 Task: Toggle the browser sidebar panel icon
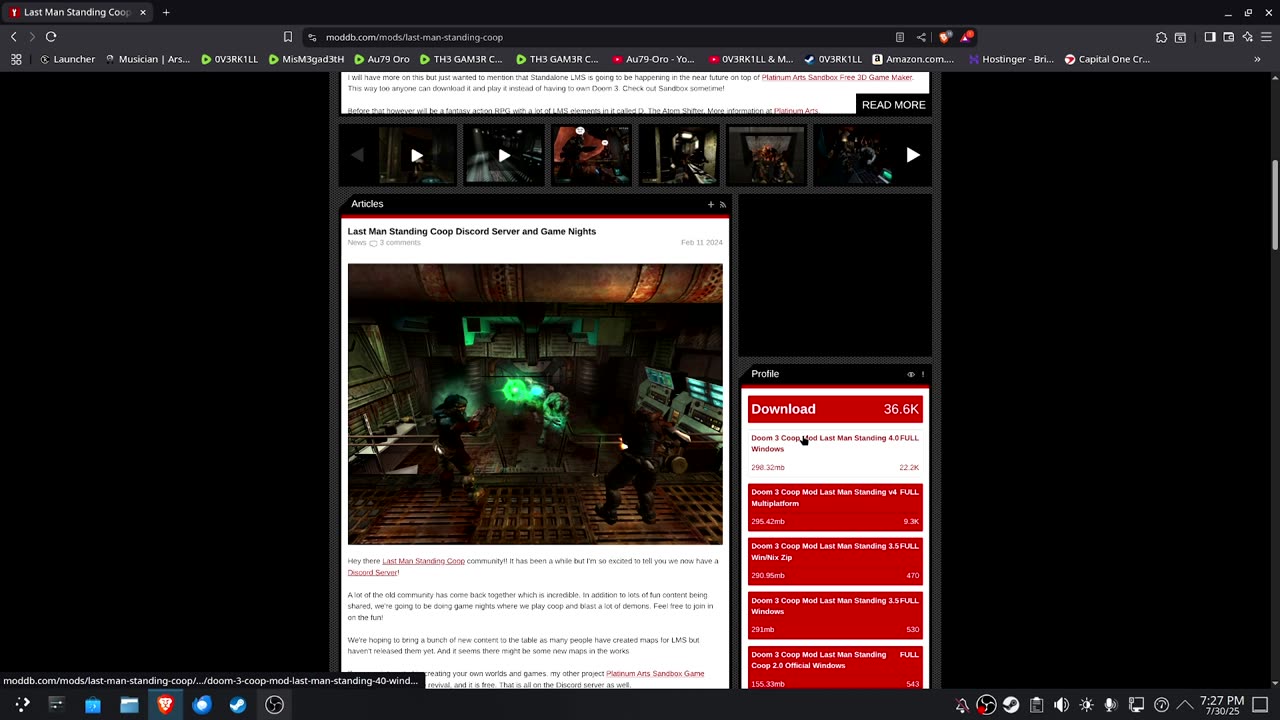1209,37
